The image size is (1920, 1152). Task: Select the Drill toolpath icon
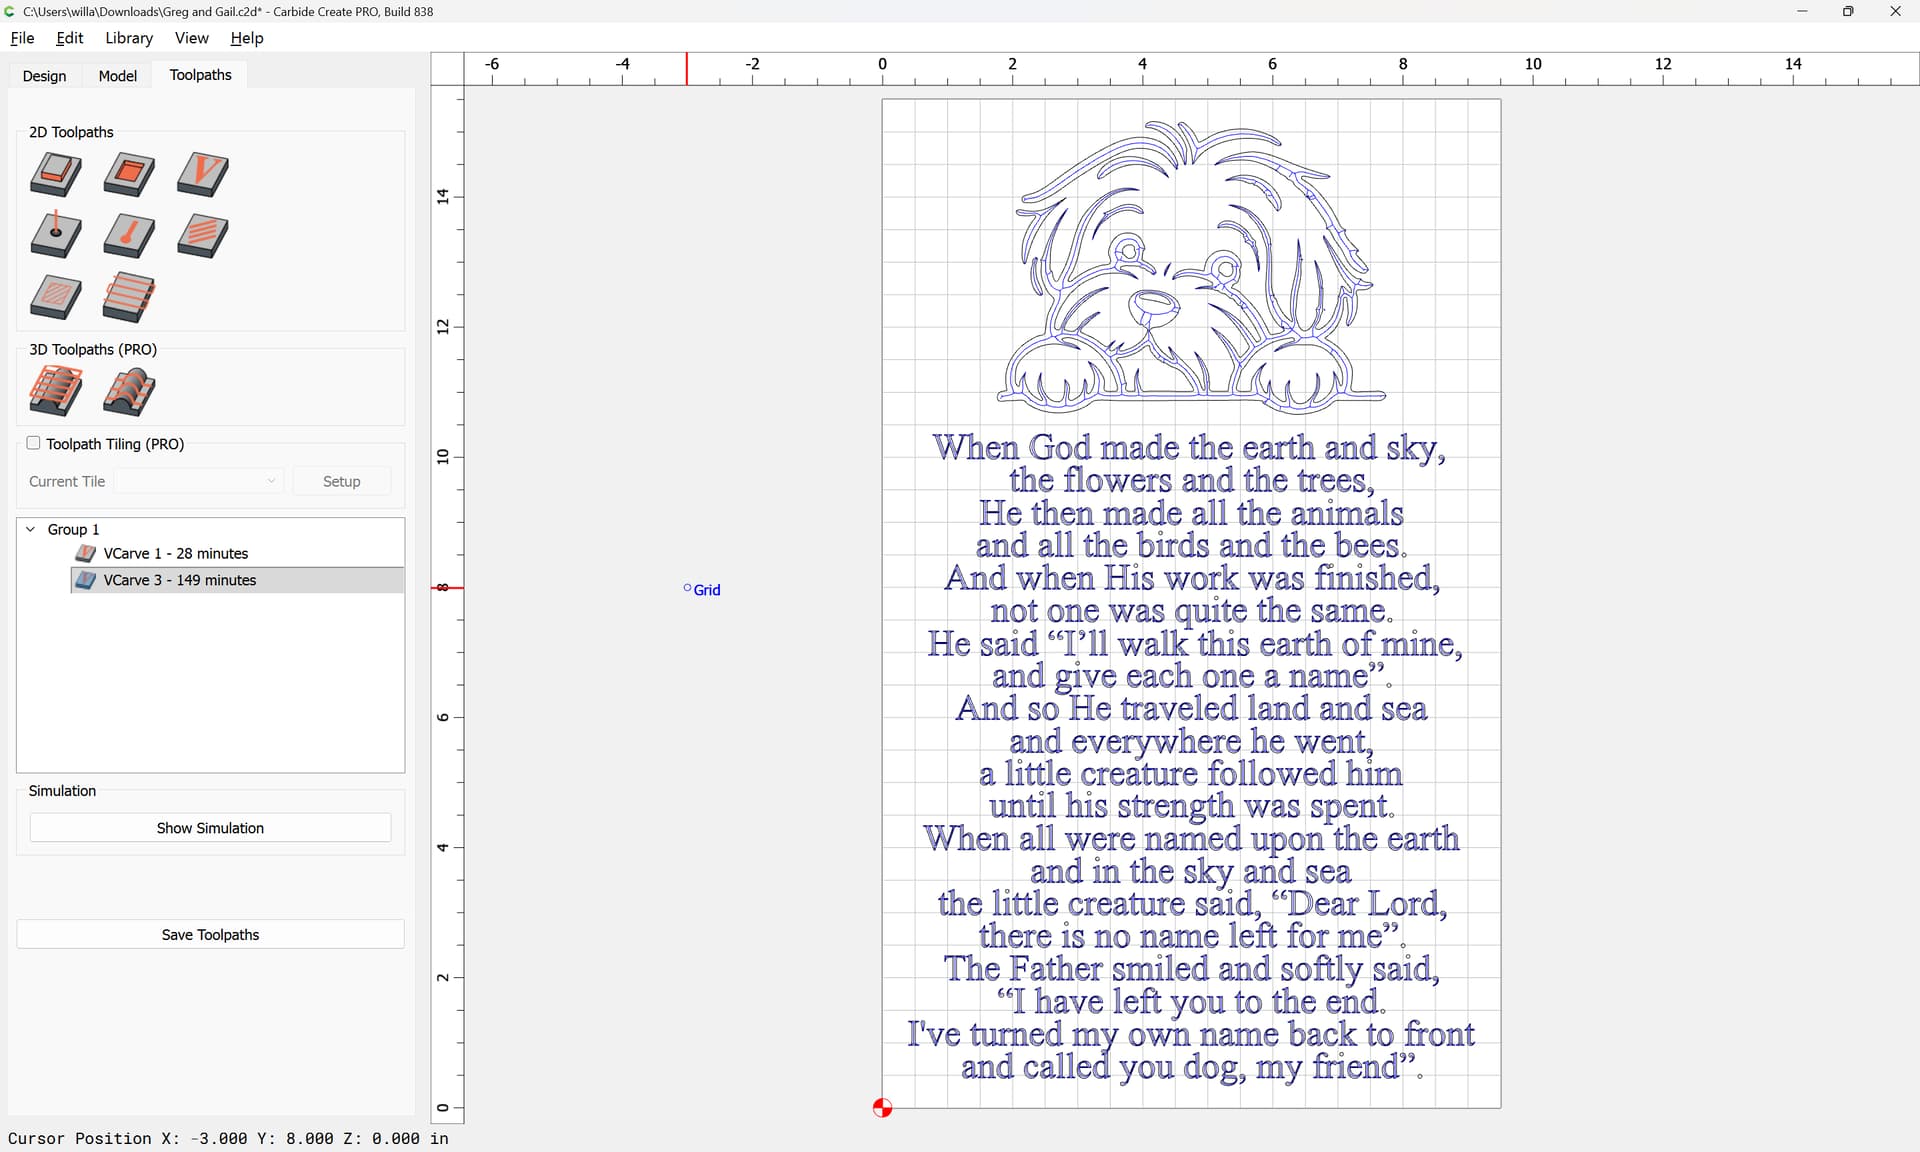tap(56, 236)
